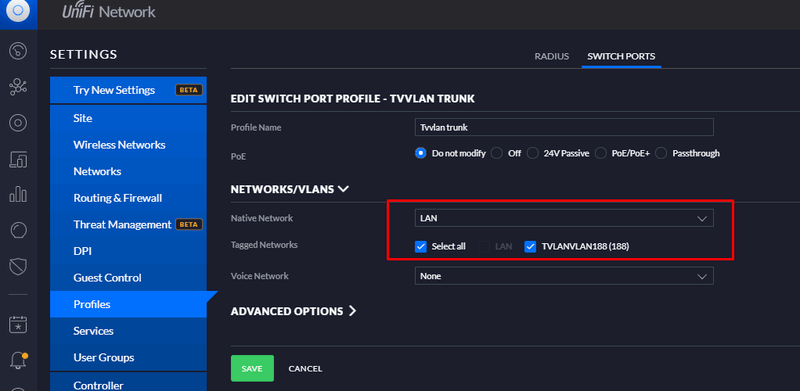
Task: Toggle the Select all tagged networks checkbox
Action: (x=420, y=247)
